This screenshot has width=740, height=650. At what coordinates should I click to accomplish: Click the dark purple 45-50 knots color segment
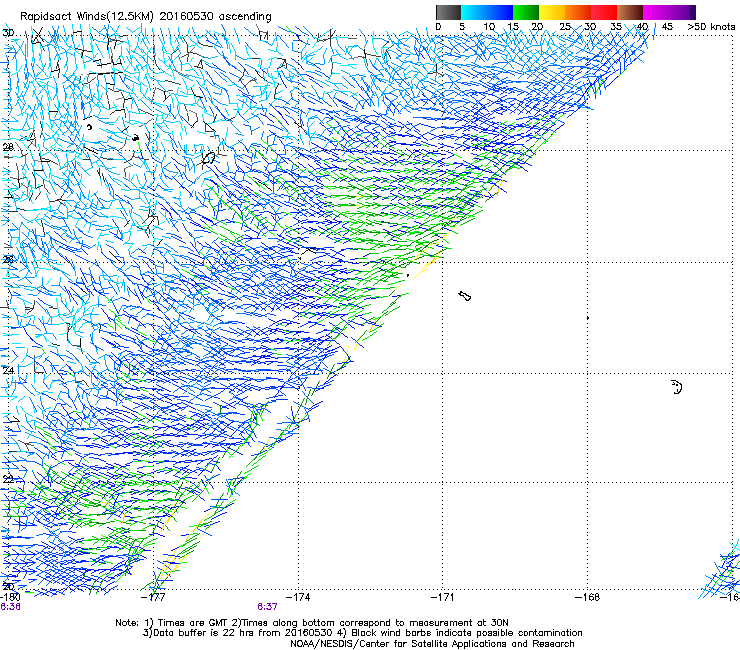(682, 12)
